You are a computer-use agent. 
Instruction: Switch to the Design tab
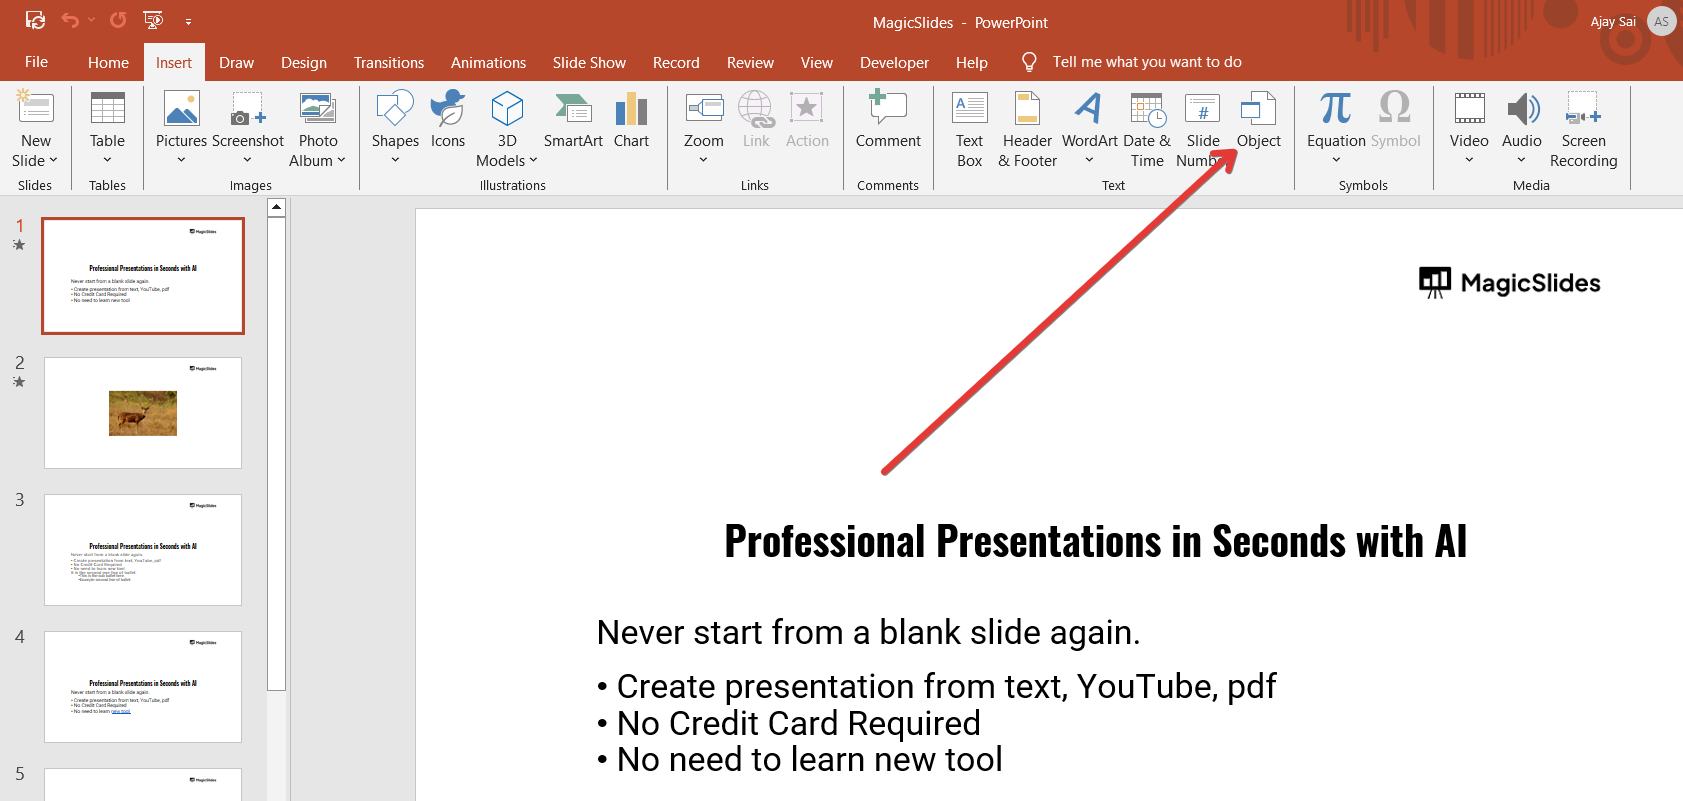304,62
